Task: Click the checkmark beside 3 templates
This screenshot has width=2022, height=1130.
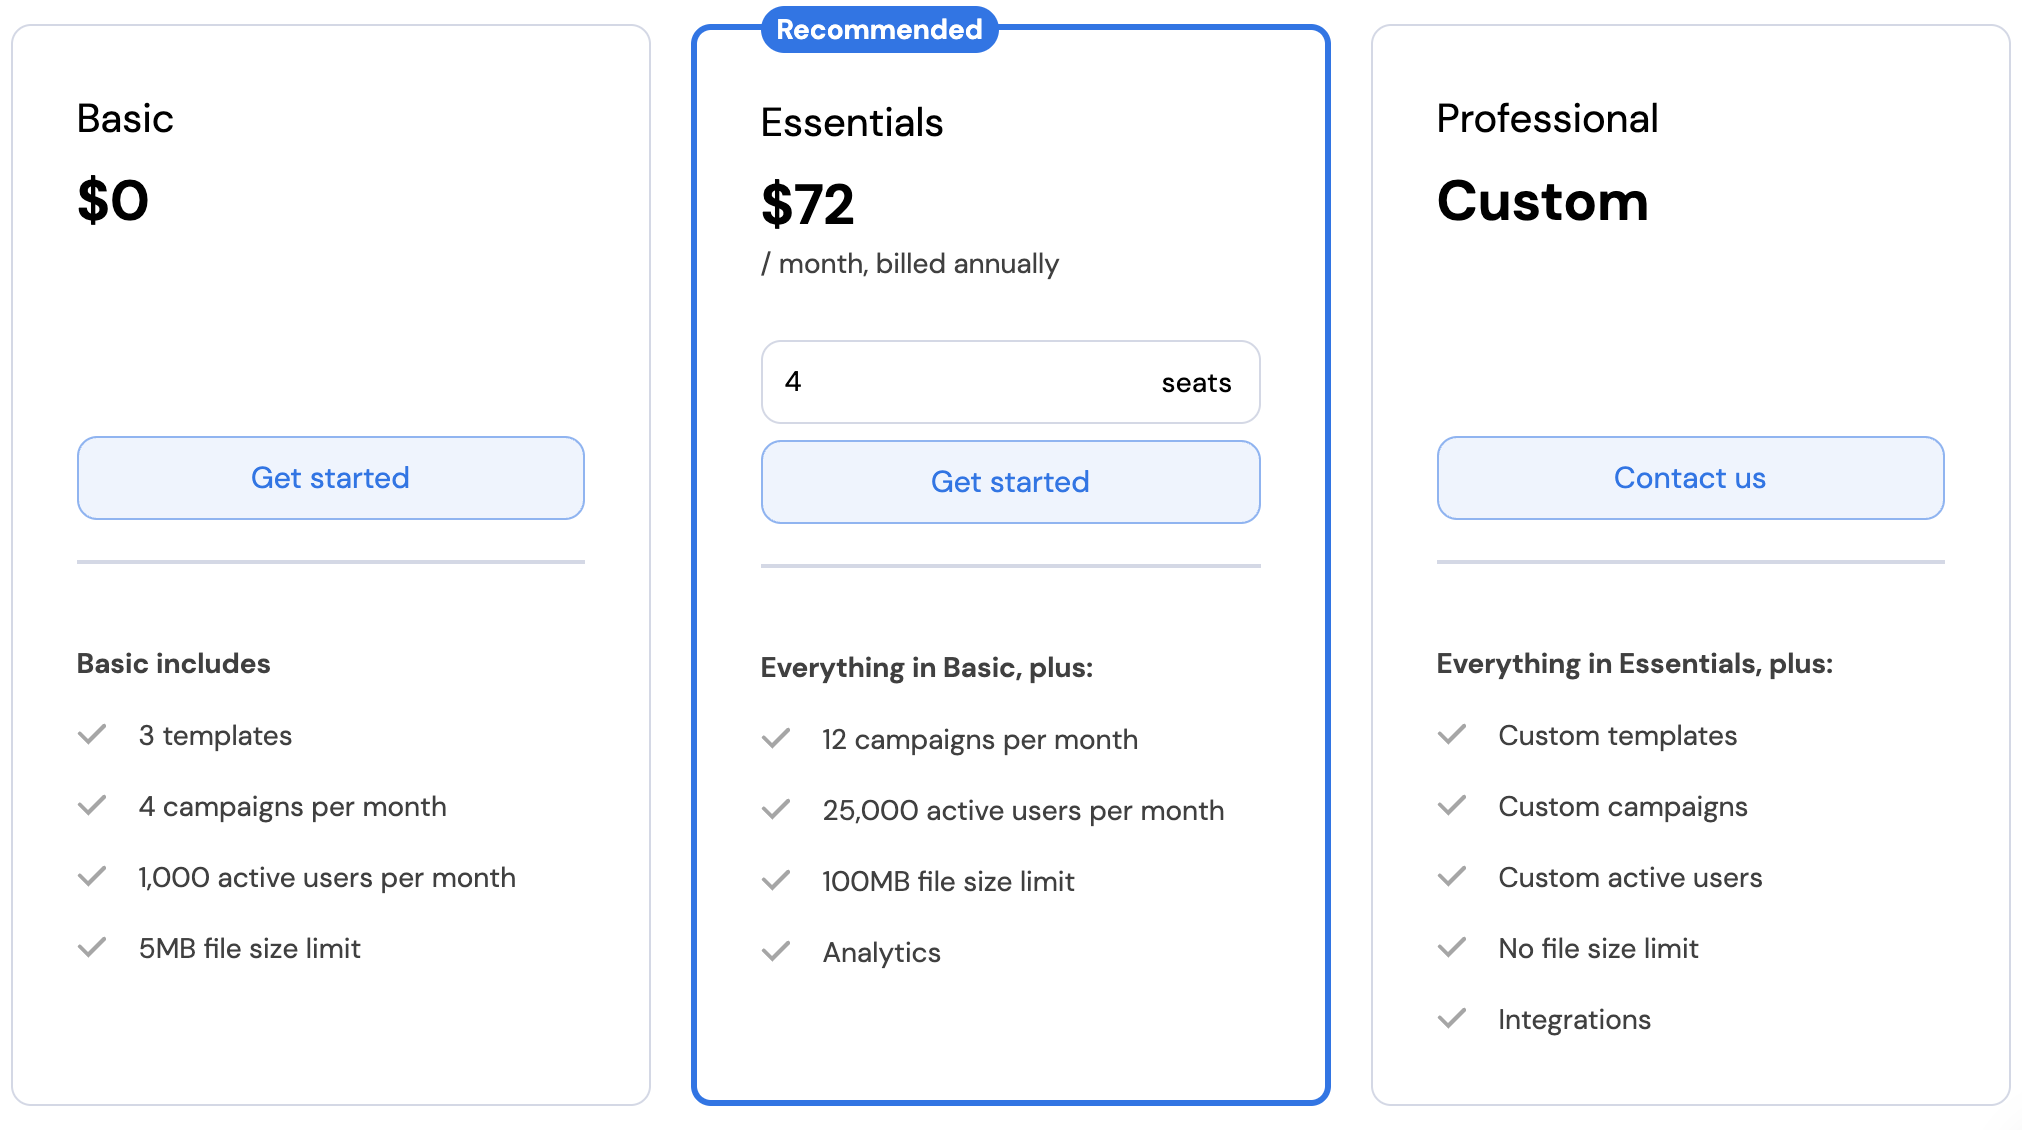Action: [92, 735]
